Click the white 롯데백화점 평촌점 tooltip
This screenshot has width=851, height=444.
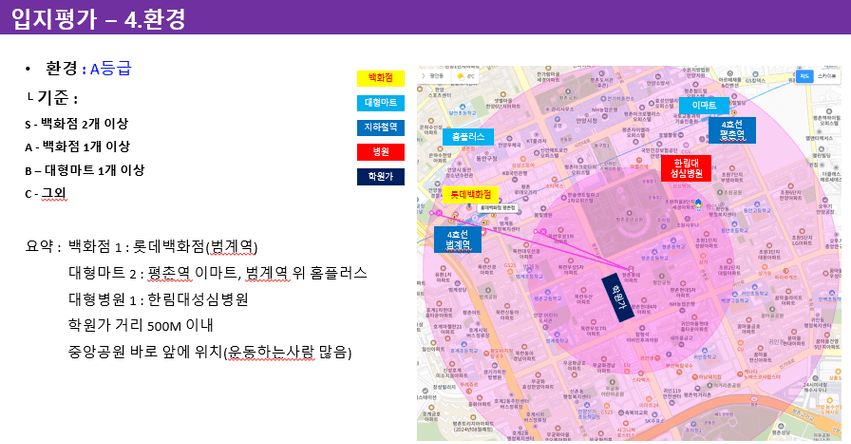tap(498, 208)
